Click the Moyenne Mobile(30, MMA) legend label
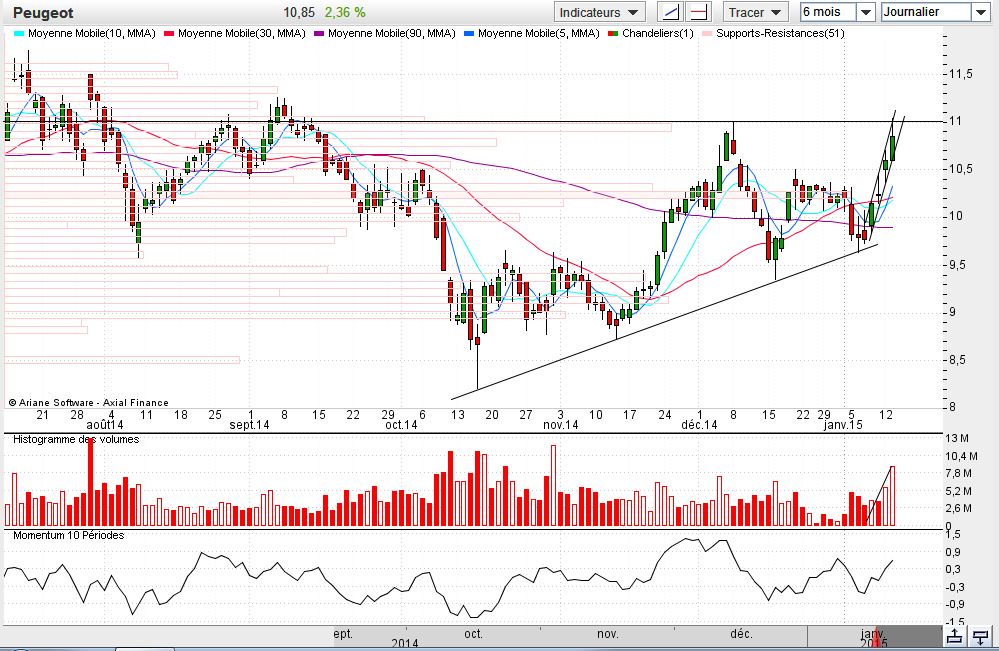 240,33
